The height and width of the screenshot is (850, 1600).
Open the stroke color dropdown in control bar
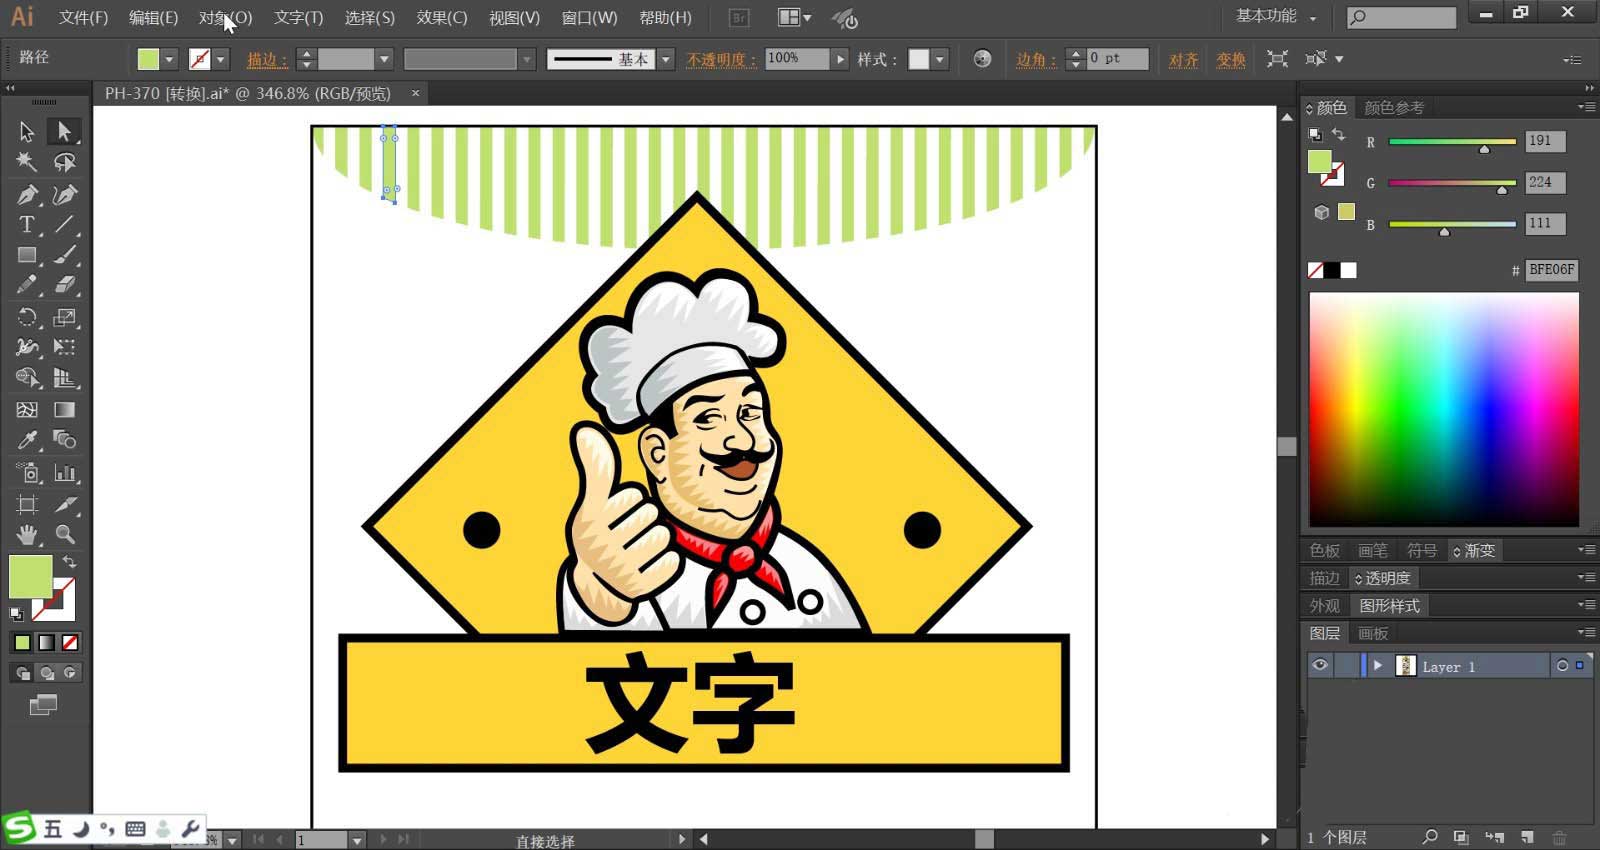[221, 60]
